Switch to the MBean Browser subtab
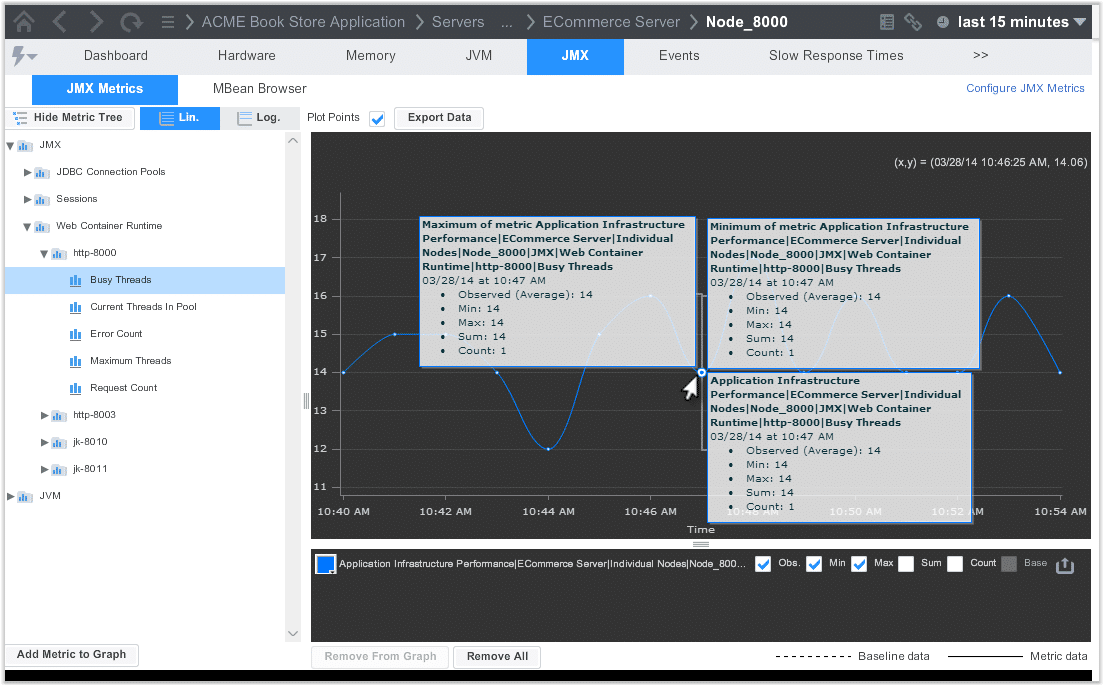Viewport: 1104px width, 686px height. [259, 89]
